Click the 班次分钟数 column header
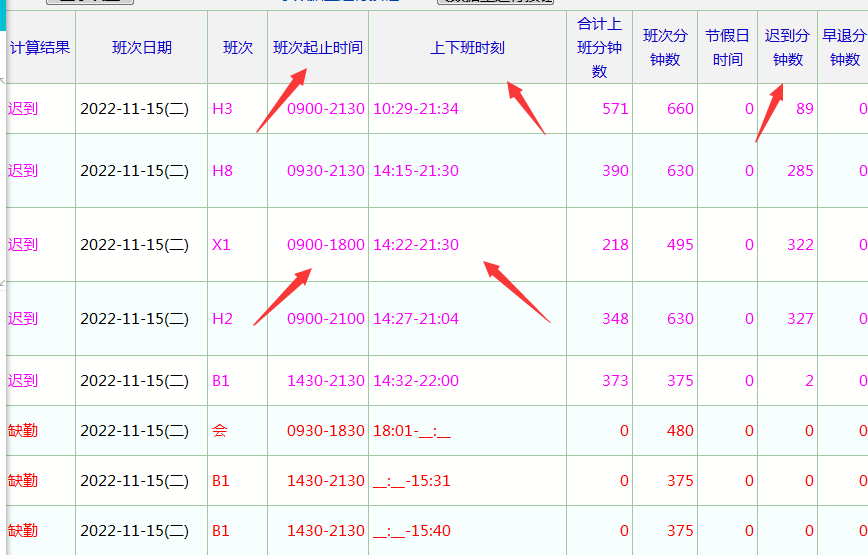Screen dimensions: 868x555 pyautogui.click(x=665, y=48)
